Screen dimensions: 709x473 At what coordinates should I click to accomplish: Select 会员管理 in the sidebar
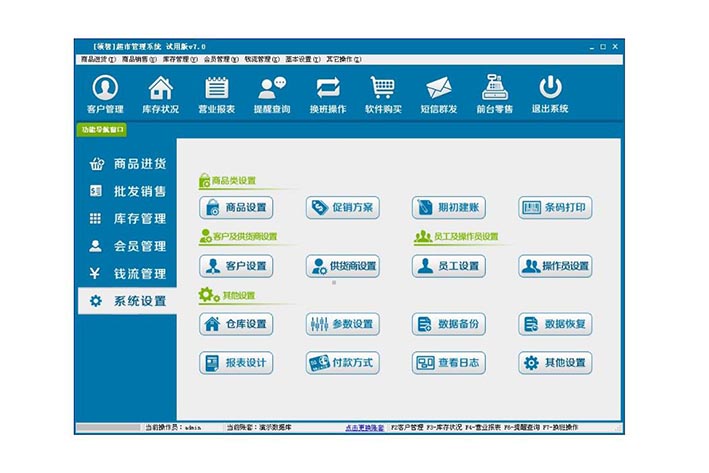click(127, 246)
